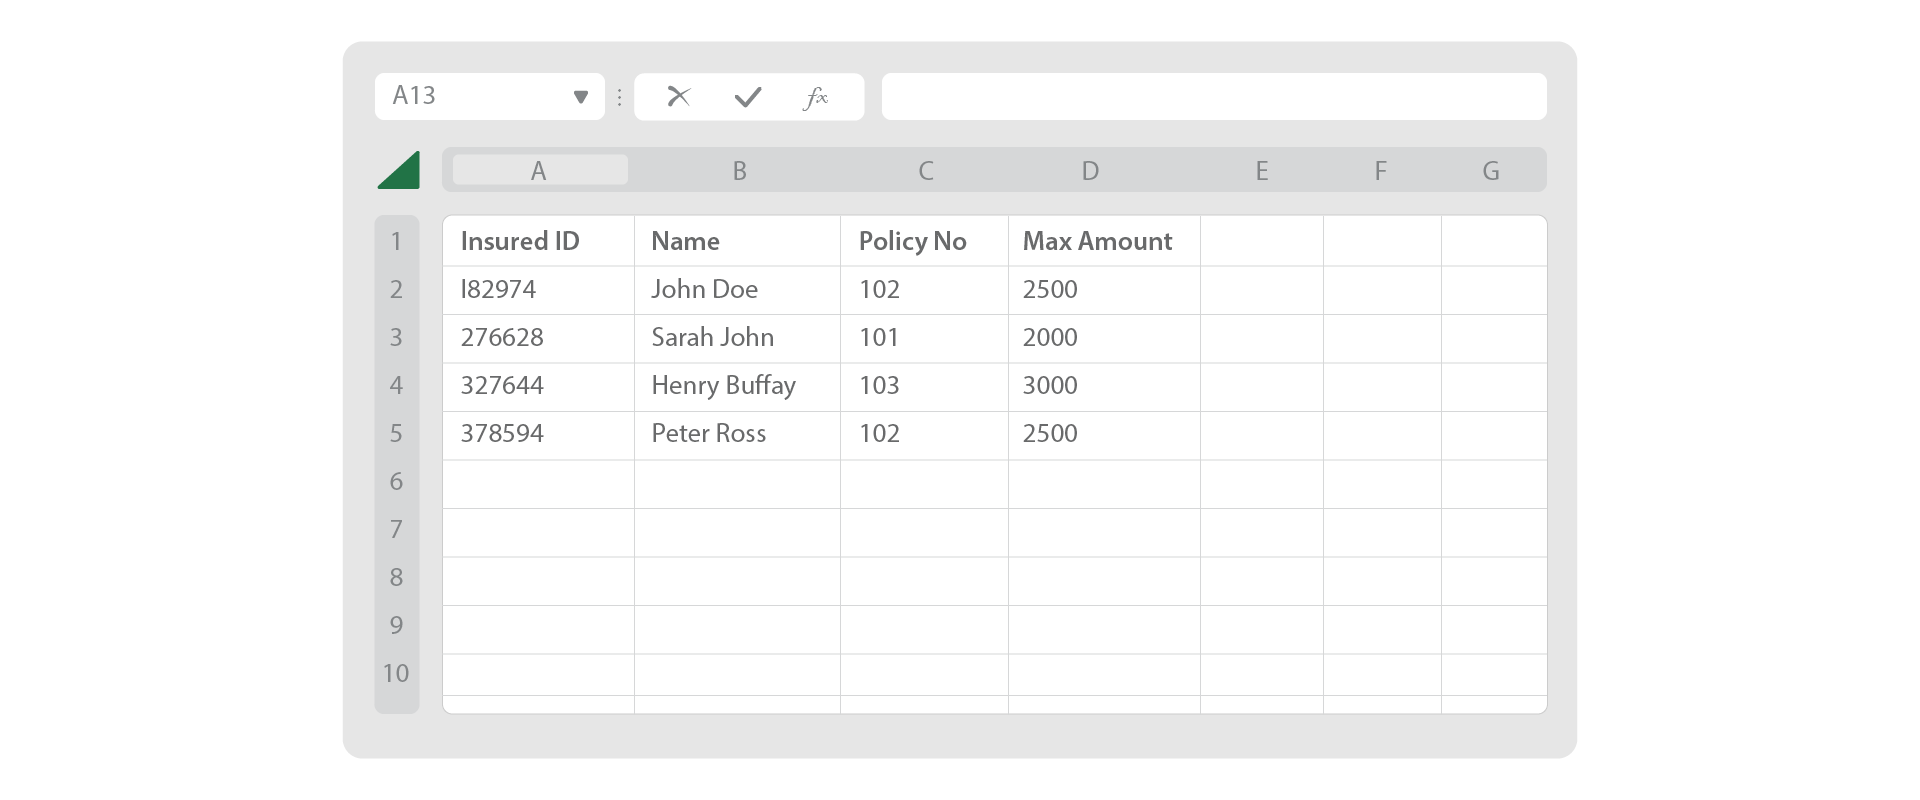Click the Insured ID header cell
The height and width of the screenshot is (800, 1920).
coord(538,241)
